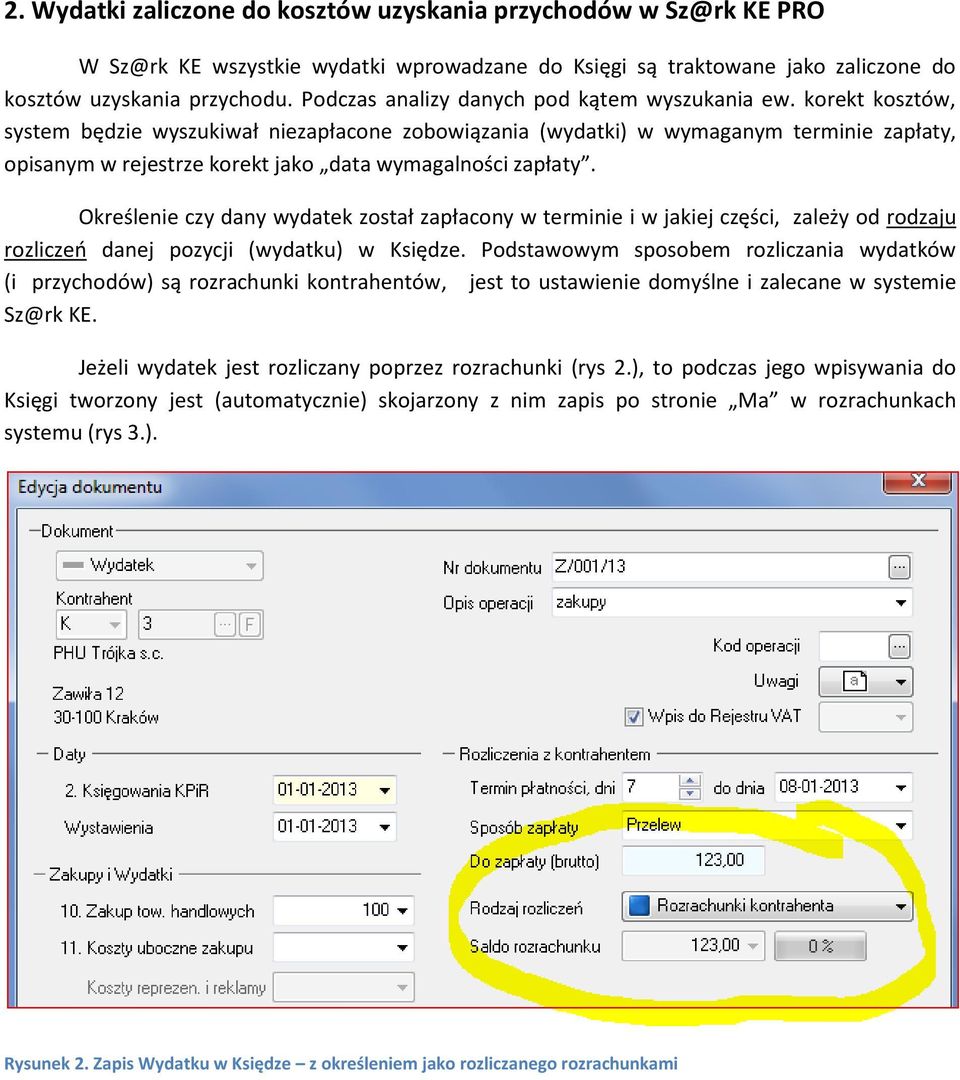Screen dimensions: 960x1080
Task: Open the Sposób zapłaty dropdown showing Przelew
Action: point(767,824)
